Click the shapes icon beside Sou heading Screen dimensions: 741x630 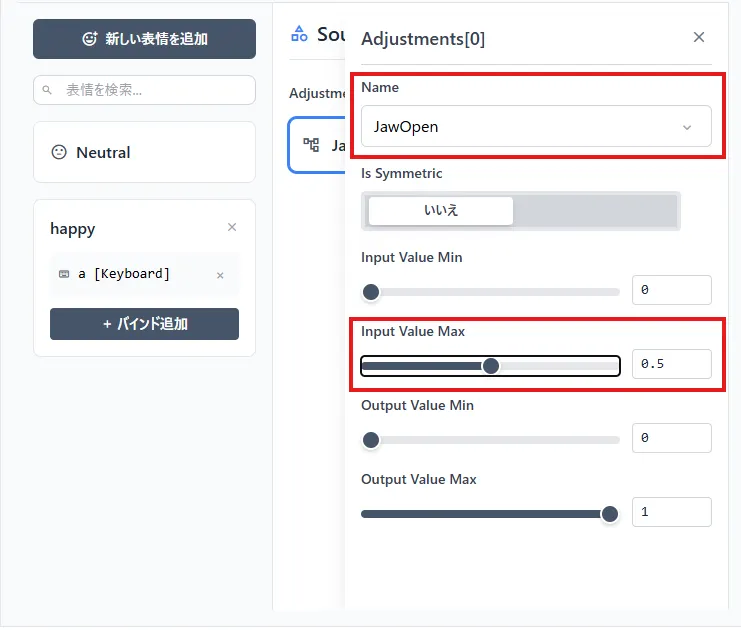(x=299, y=34)
